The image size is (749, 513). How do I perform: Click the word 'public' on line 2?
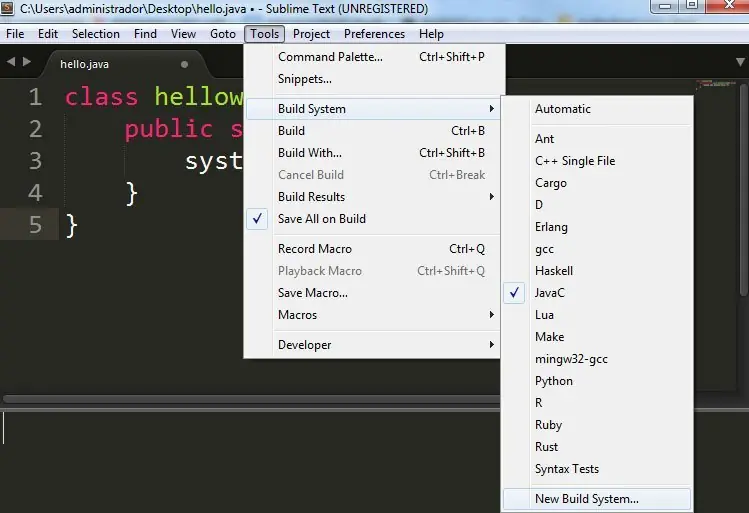point(169,129)
